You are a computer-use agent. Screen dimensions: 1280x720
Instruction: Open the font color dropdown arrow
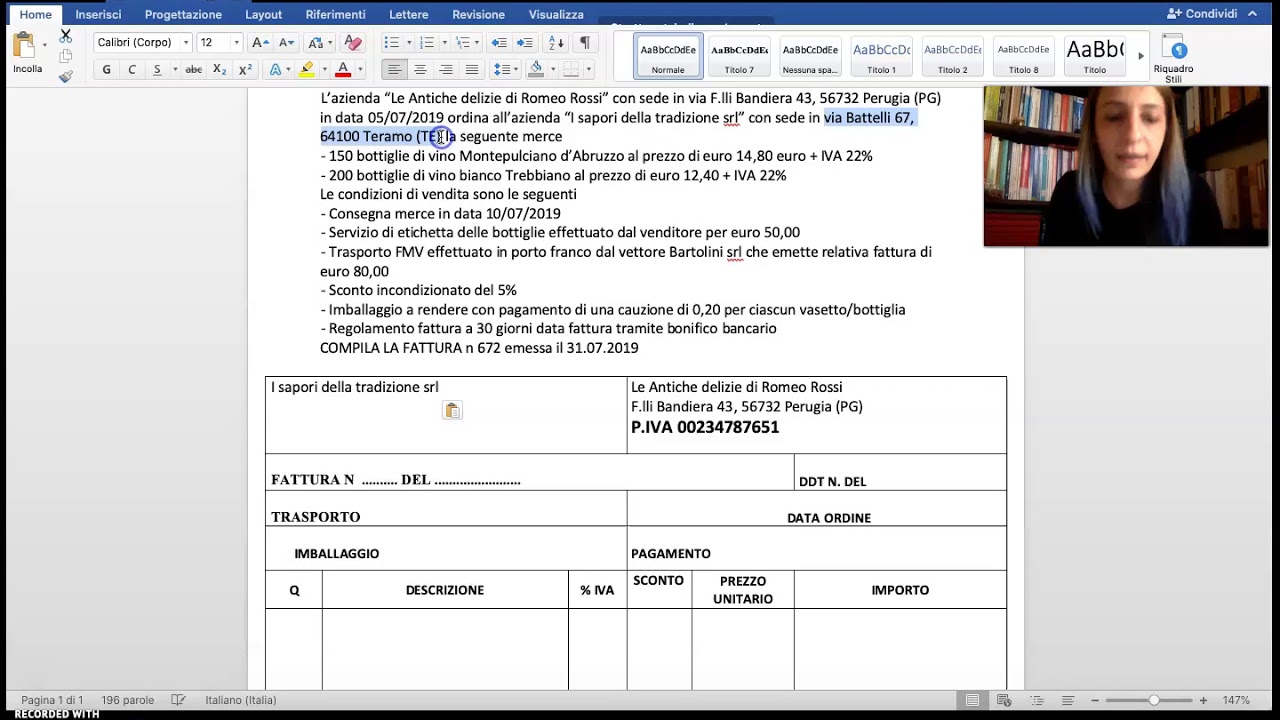359,69
